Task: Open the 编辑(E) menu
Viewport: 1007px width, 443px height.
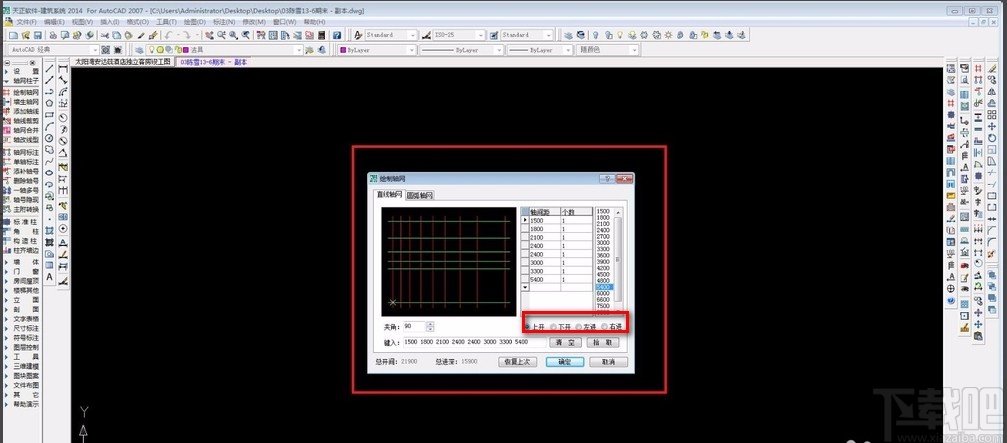Action: click(x=53, y=22)
